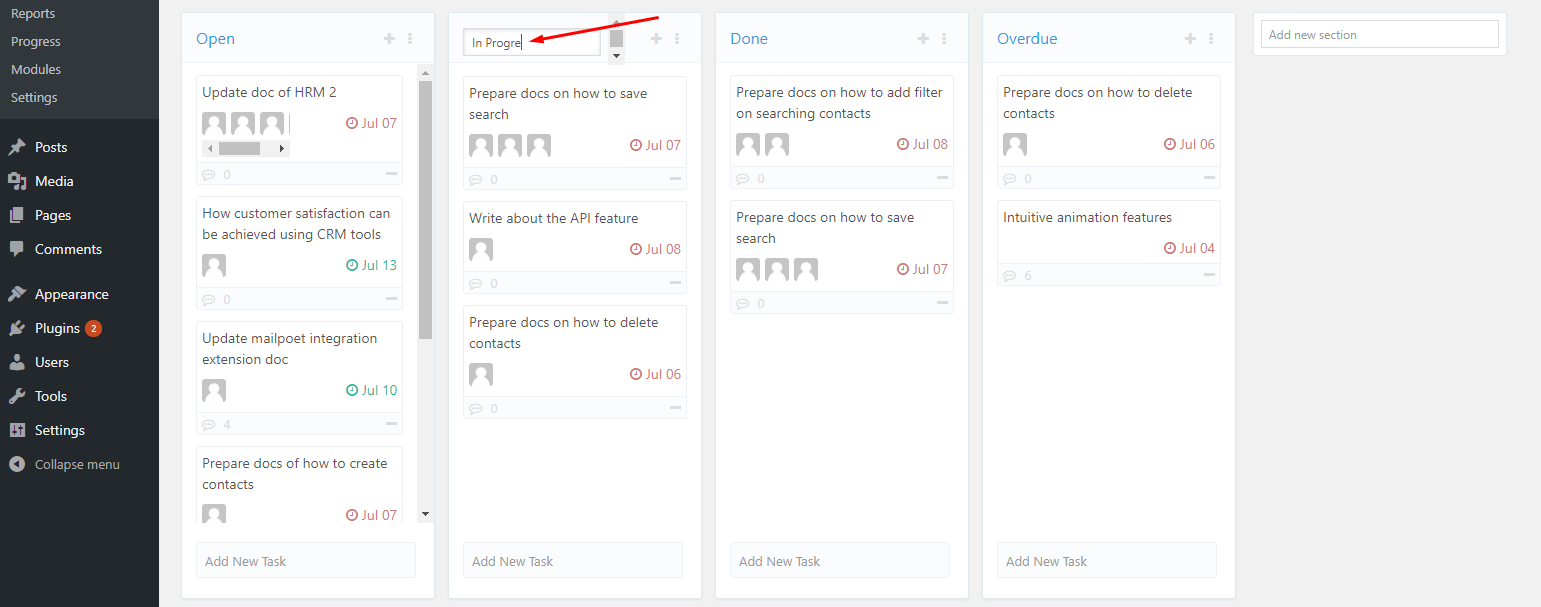Open the three-dot menu of Done section
Viewport: 1541px width, 607px height.
tap(944, 39)
